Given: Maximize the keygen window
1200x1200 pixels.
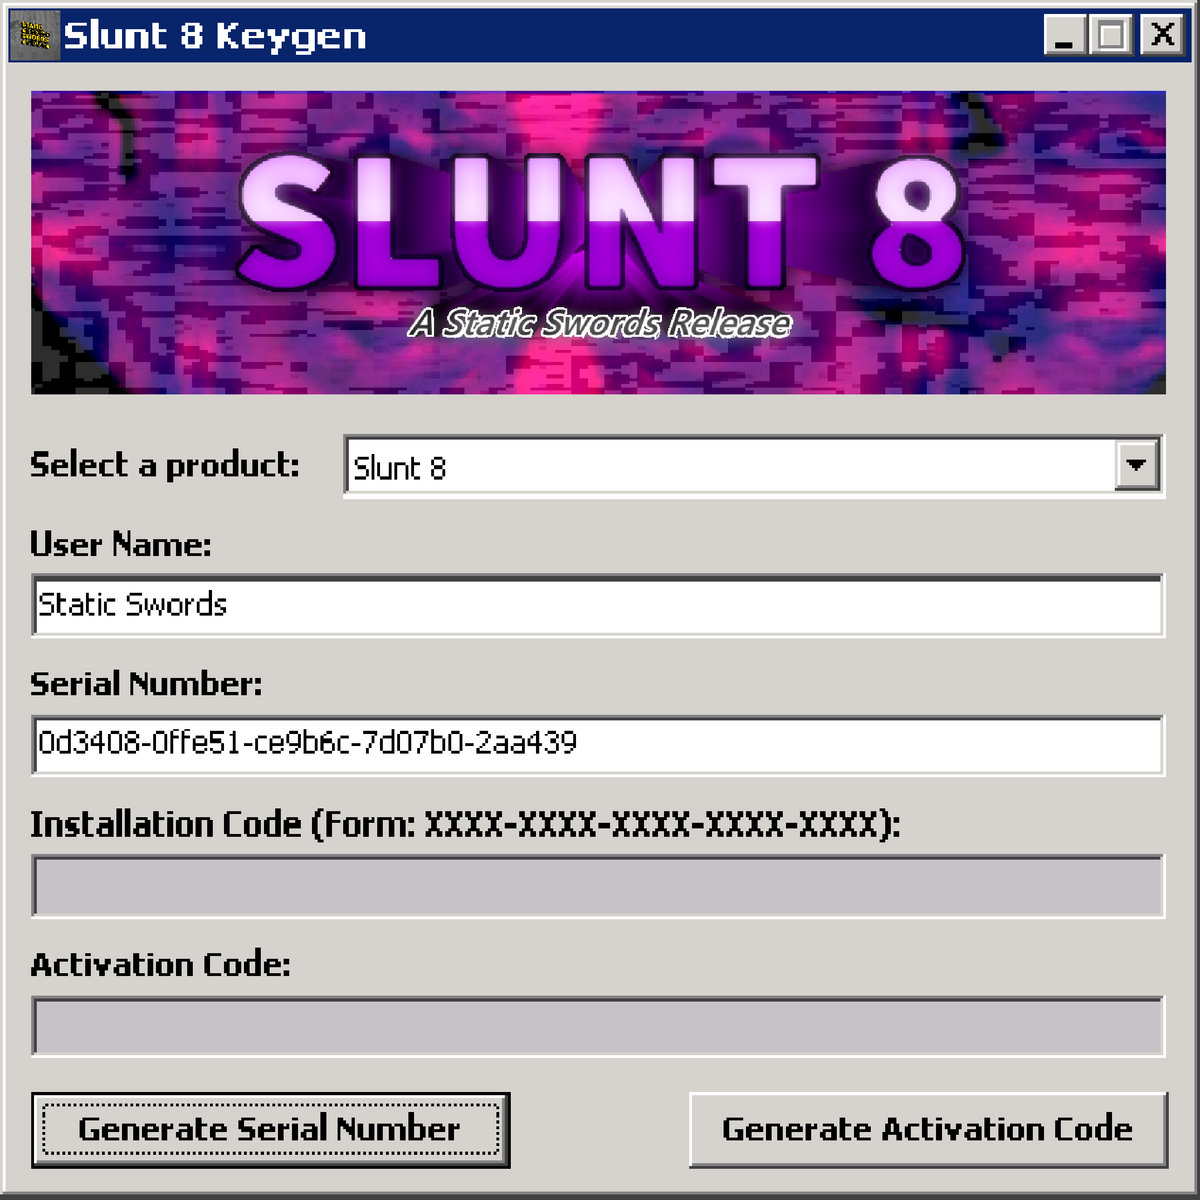Looking at the screenshot, I should 1110,35.
